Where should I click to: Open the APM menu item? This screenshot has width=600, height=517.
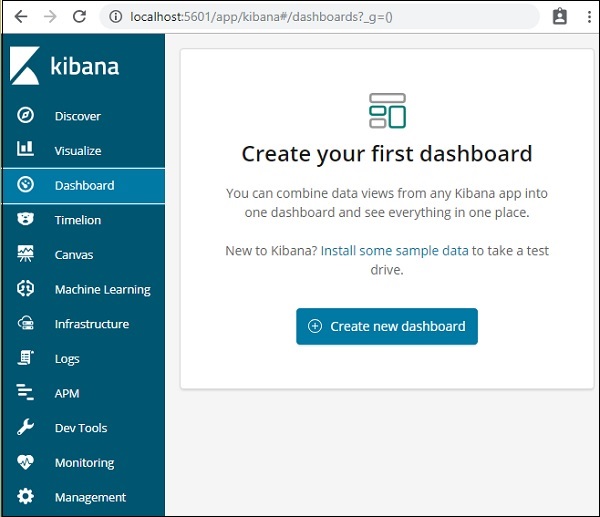pyautogui.click(x=67, y=393)
